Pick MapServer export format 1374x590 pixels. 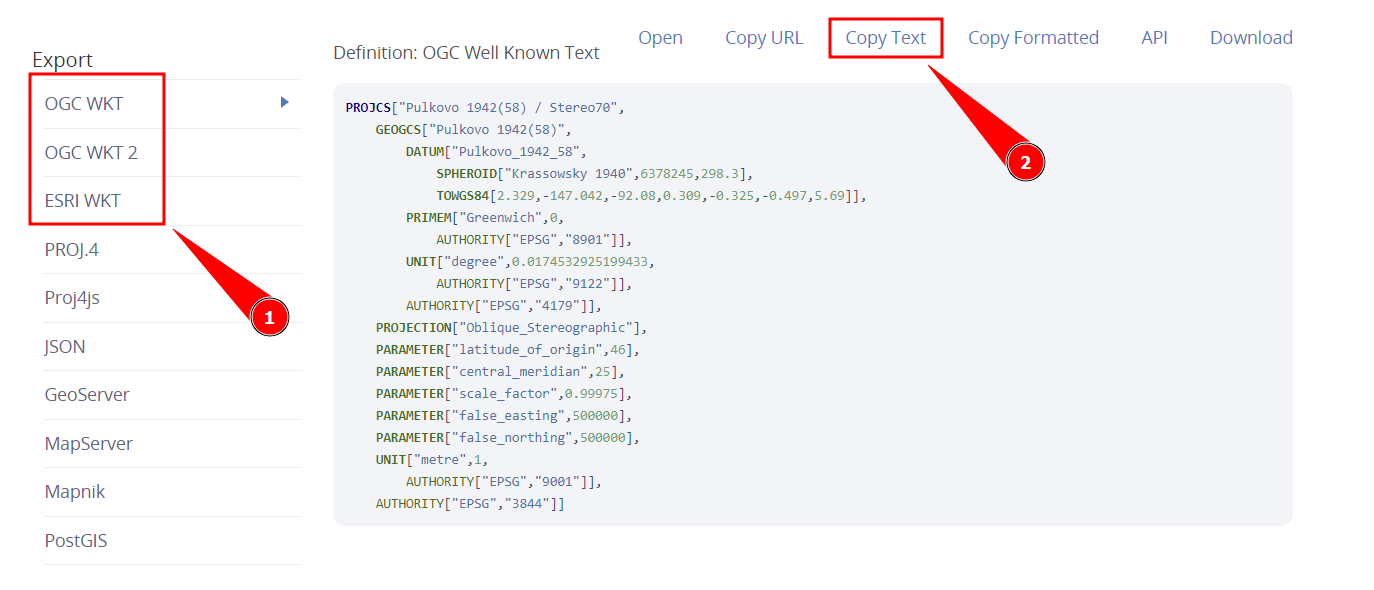click(x=89, y=444)
